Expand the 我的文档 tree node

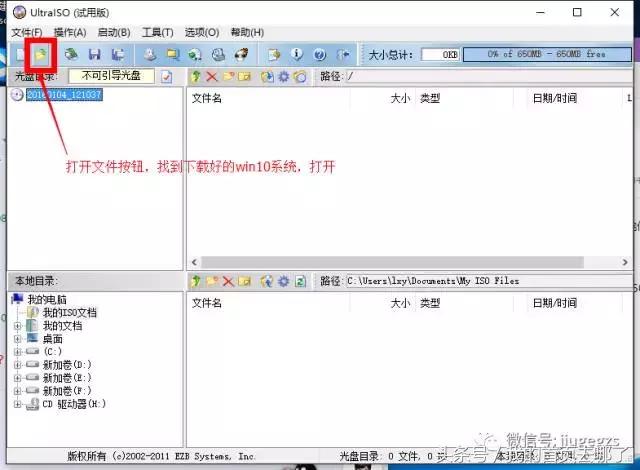click(18, 326)
